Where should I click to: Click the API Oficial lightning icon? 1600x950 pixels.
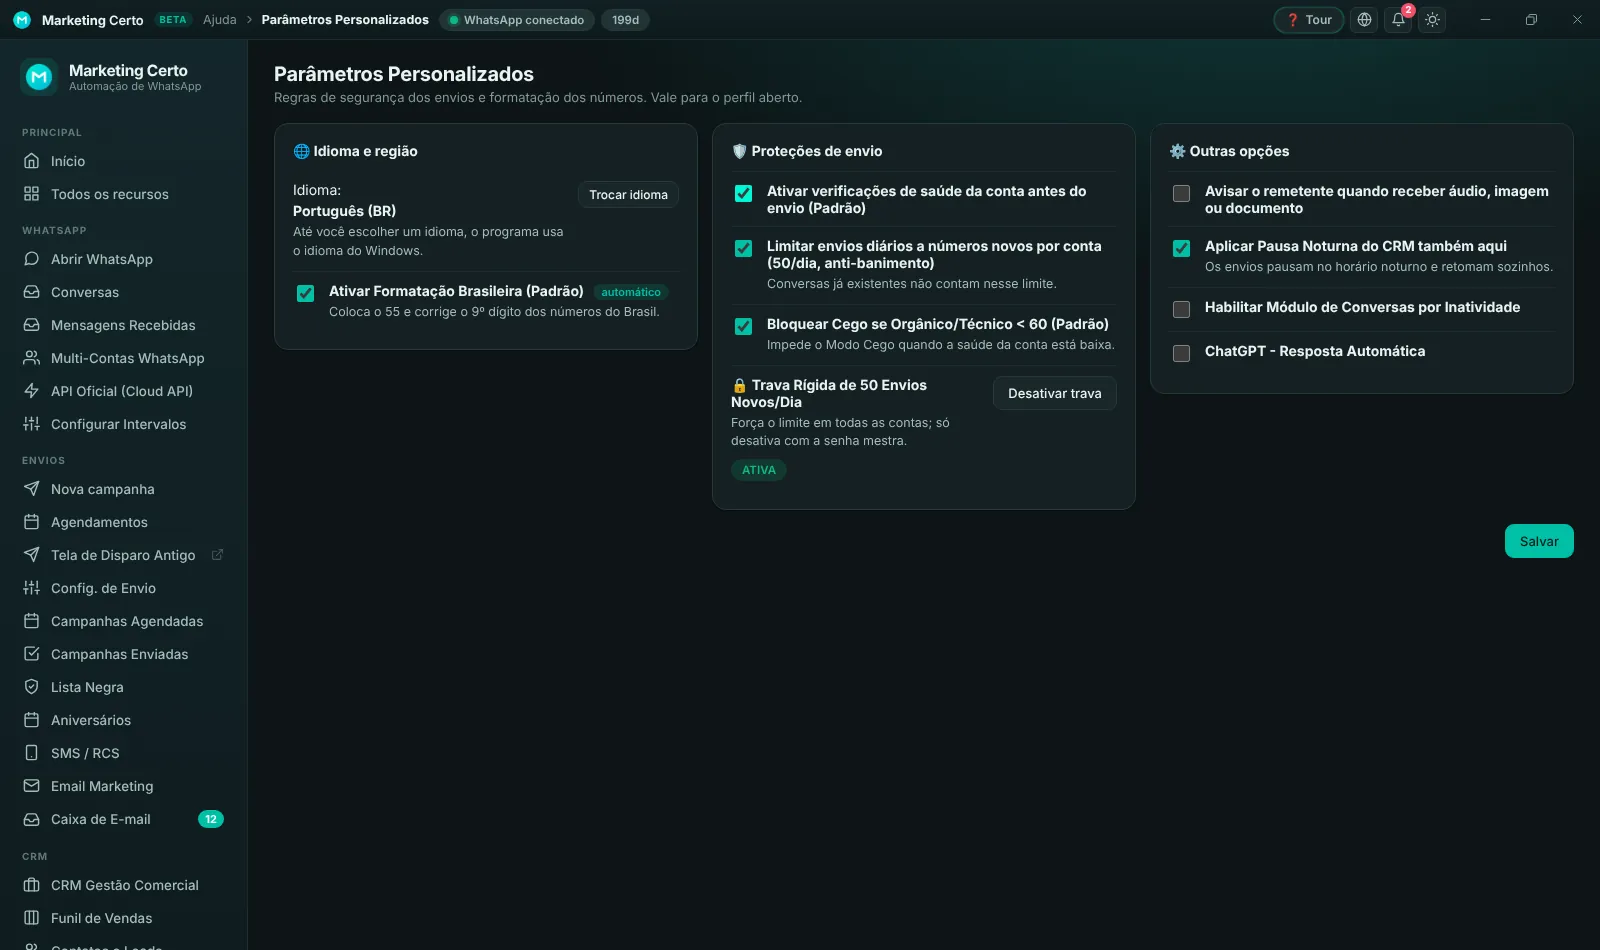point(31,391)
